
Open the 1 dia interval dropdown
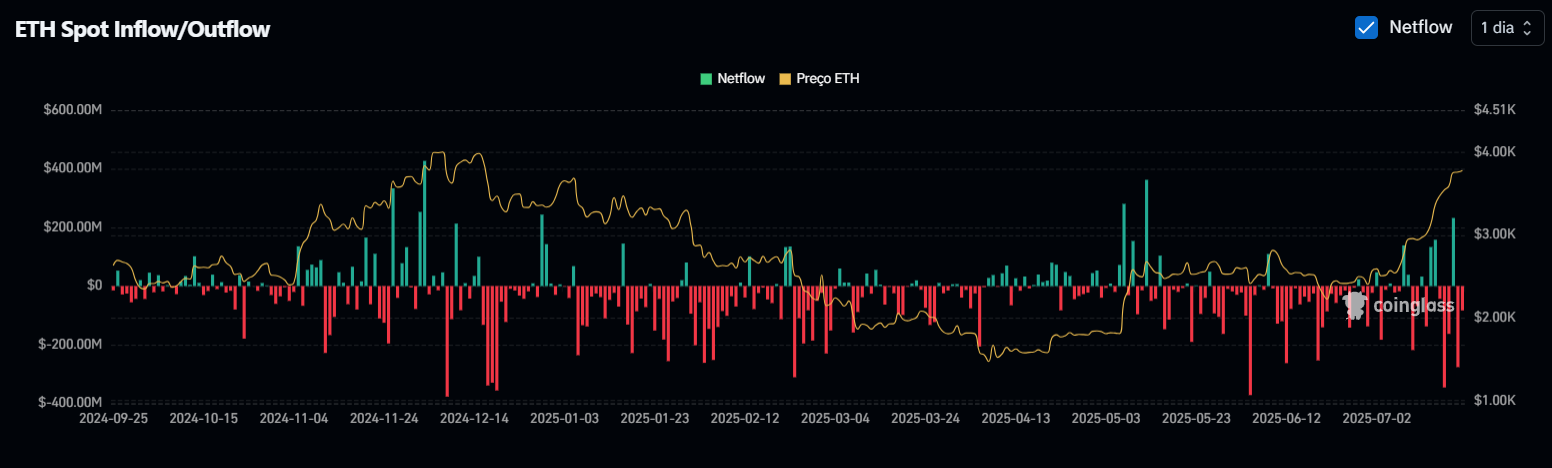click(1507, 28)
